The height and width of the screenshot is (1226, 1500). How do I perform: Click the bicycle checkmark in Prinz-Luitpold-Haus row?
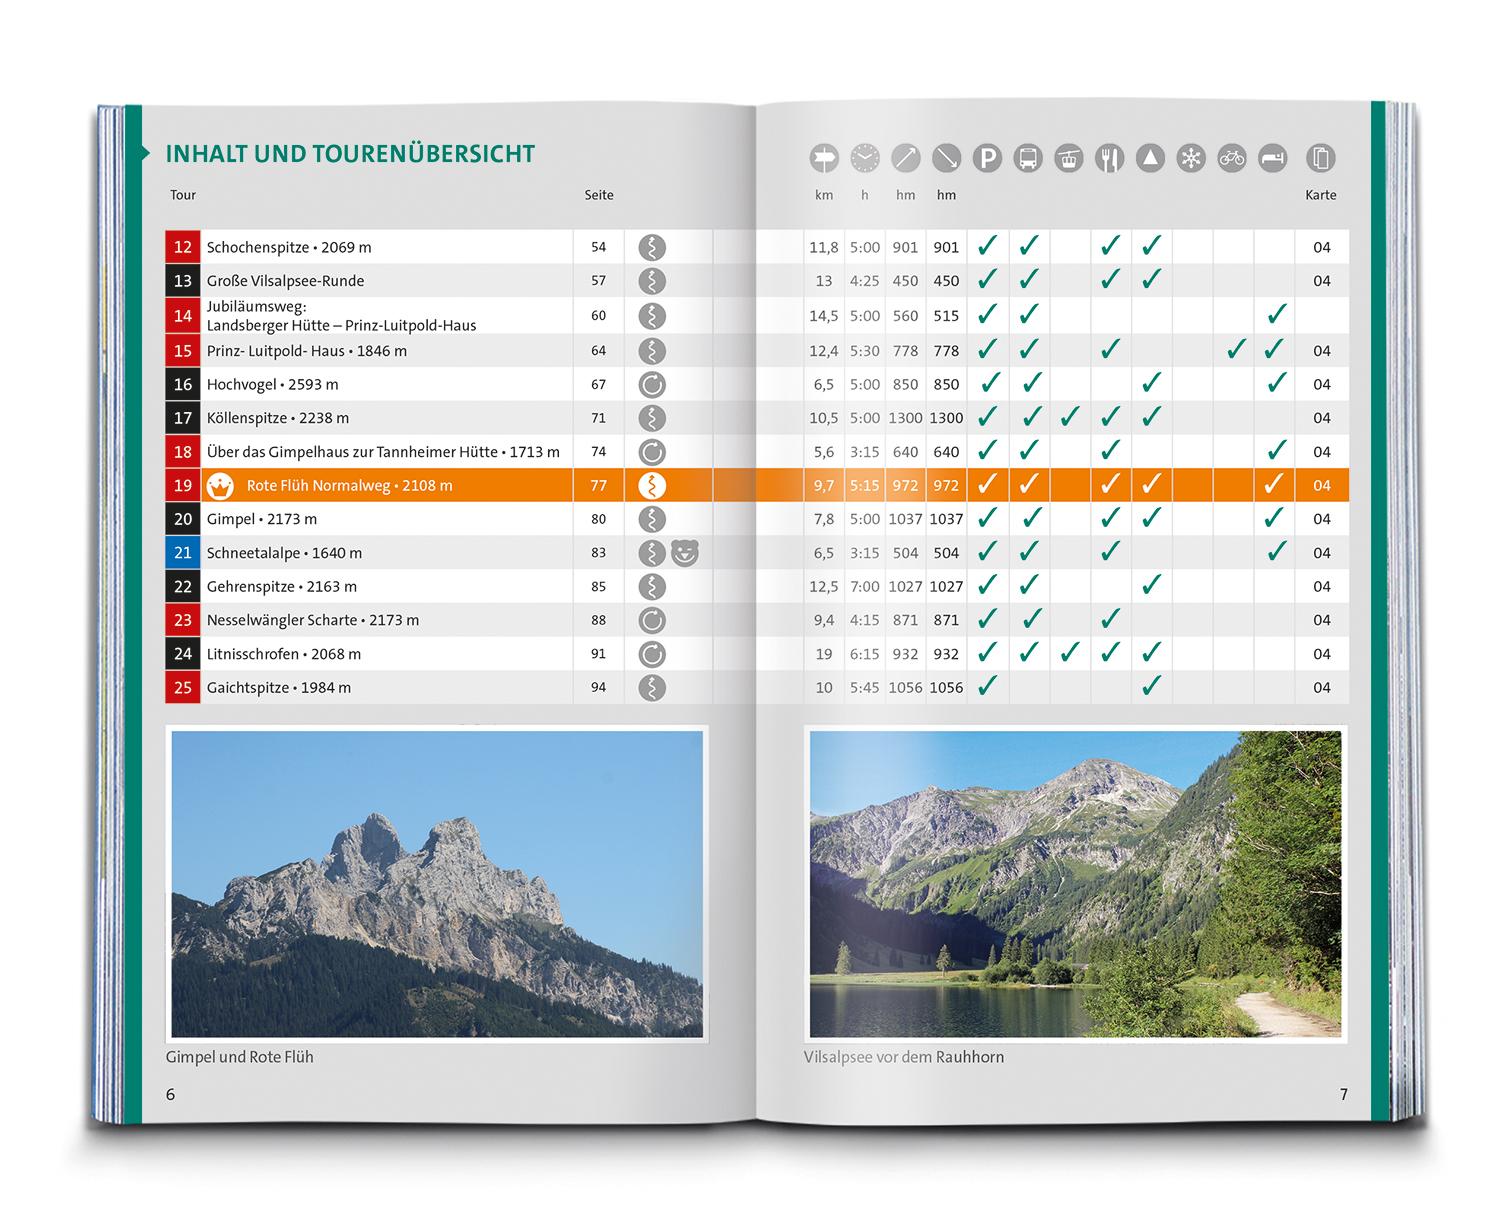(x=1236, y=350)
